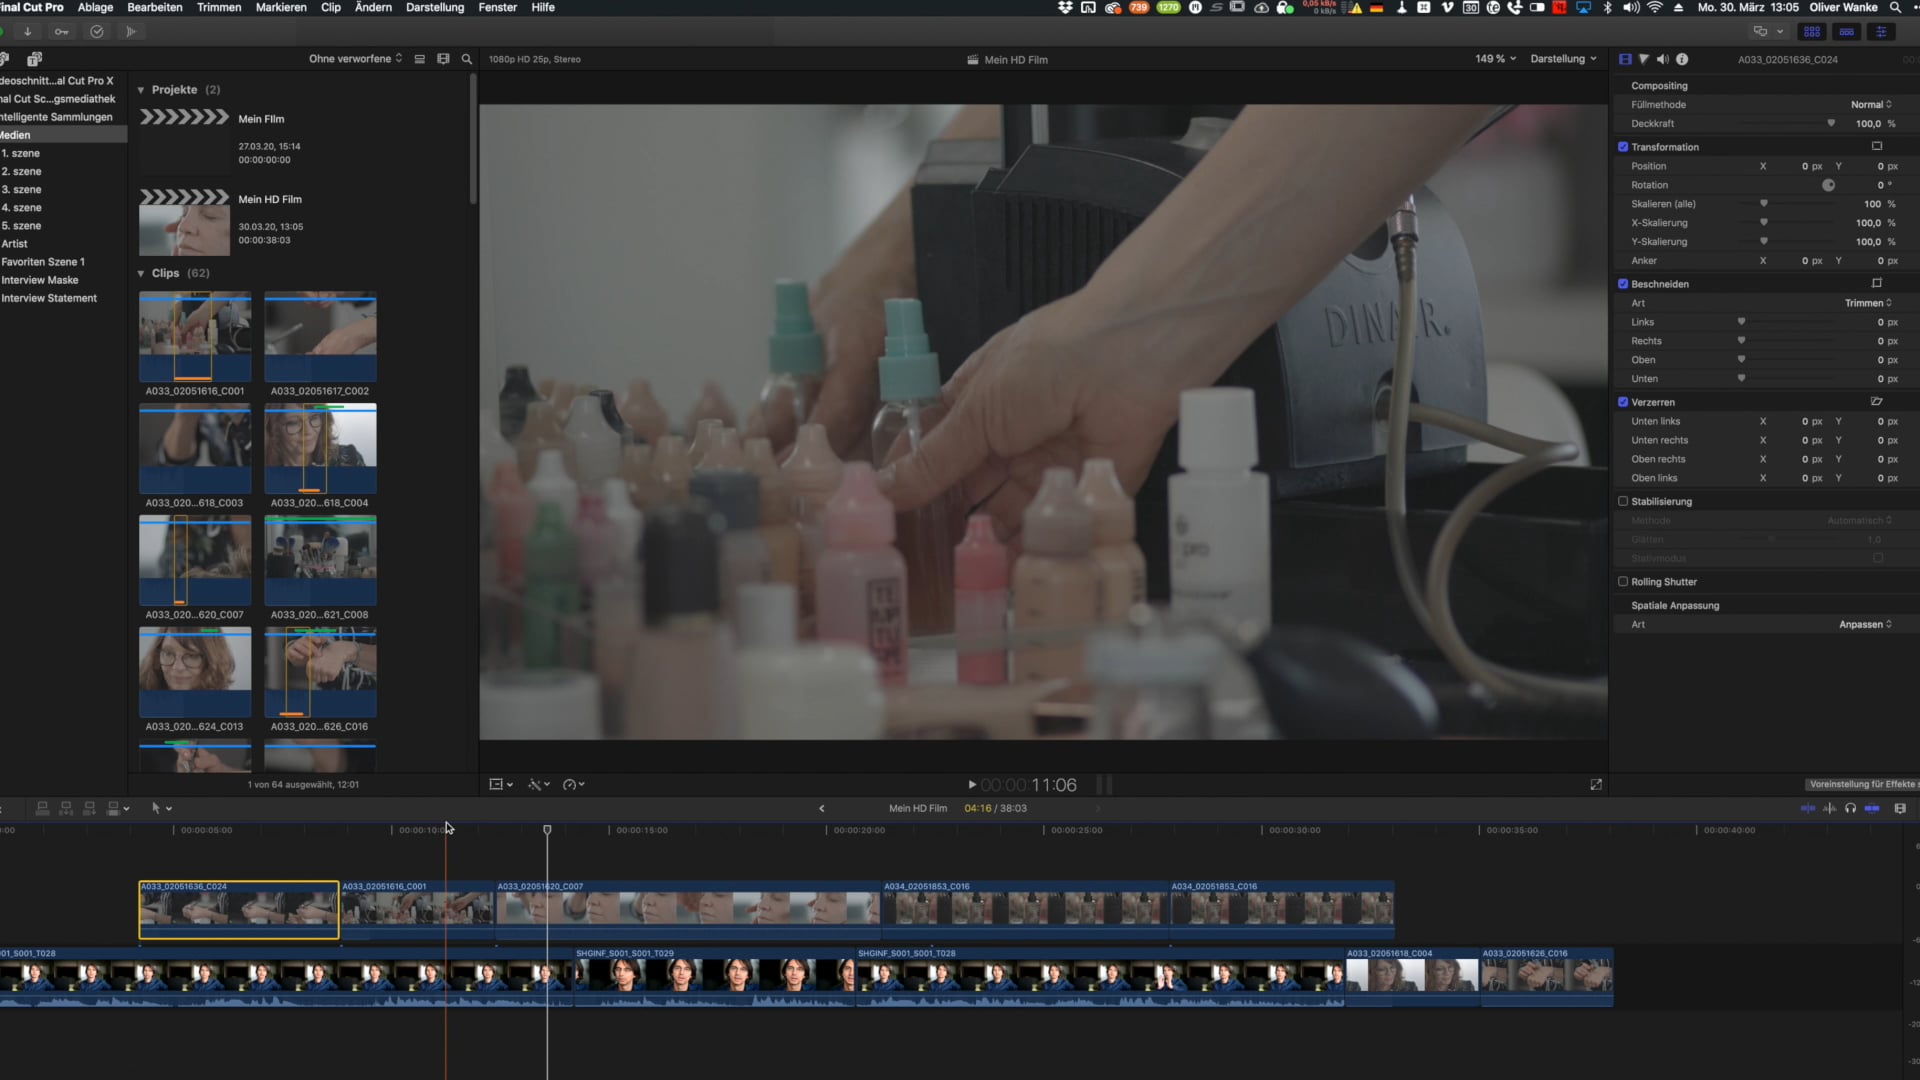Screen dimensions: 1920x1080
Task: Expand viewer to fullscreen
Action: [1596, 785]
